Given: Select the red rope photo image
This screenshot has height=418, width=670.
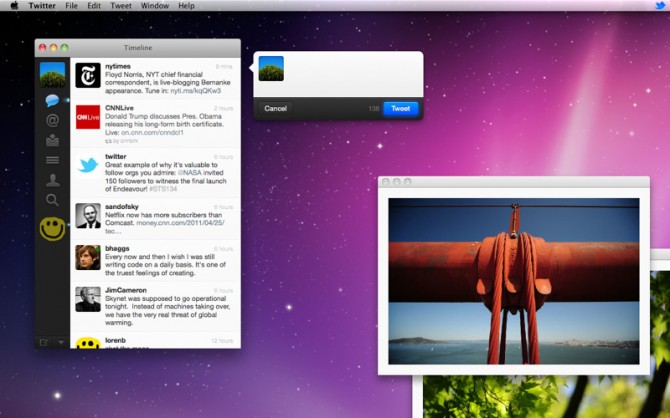Looking at the screenshot, I should click(513, 280).
